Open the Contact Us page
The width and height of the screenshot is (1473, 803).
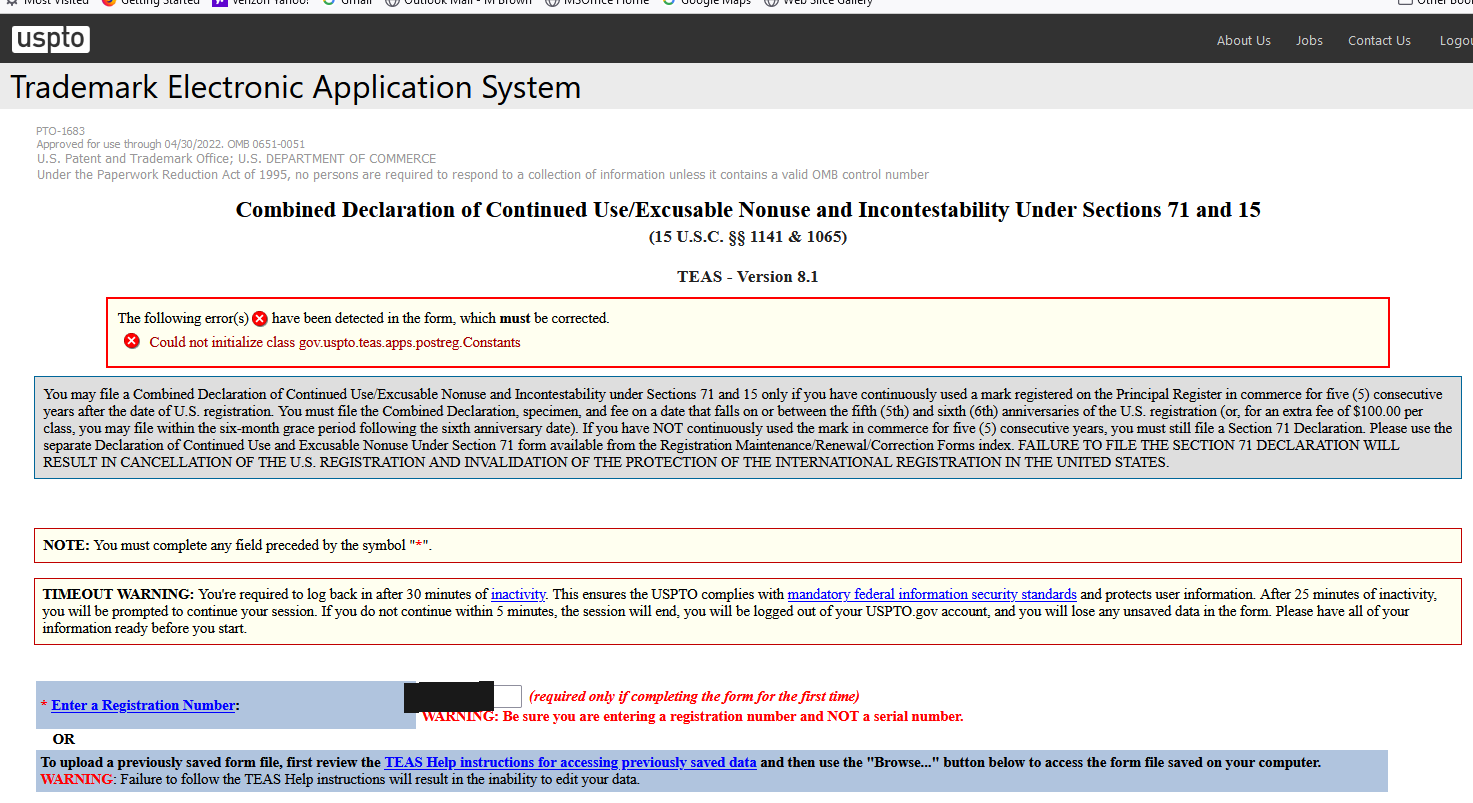(1379, 41)
